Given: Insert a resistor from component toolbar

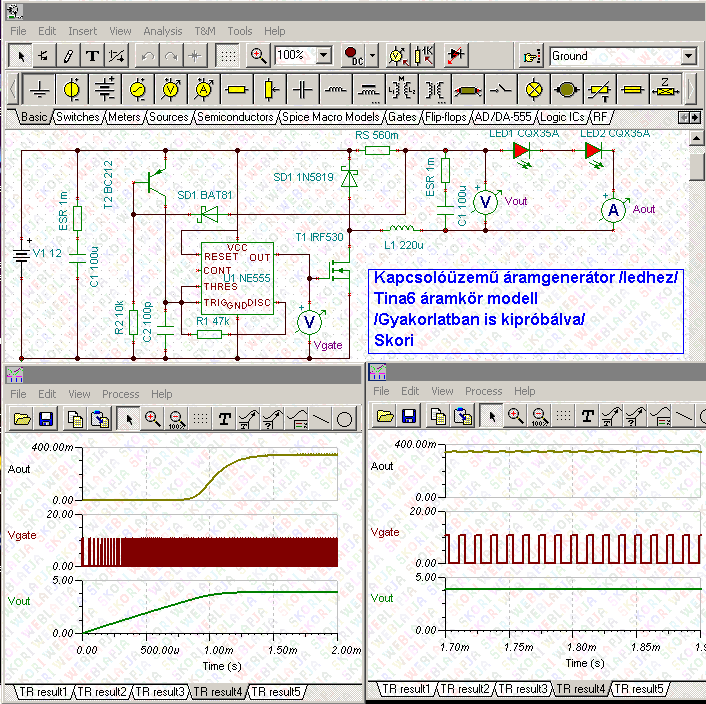Looking at the screenshot, I should point(236,90).
